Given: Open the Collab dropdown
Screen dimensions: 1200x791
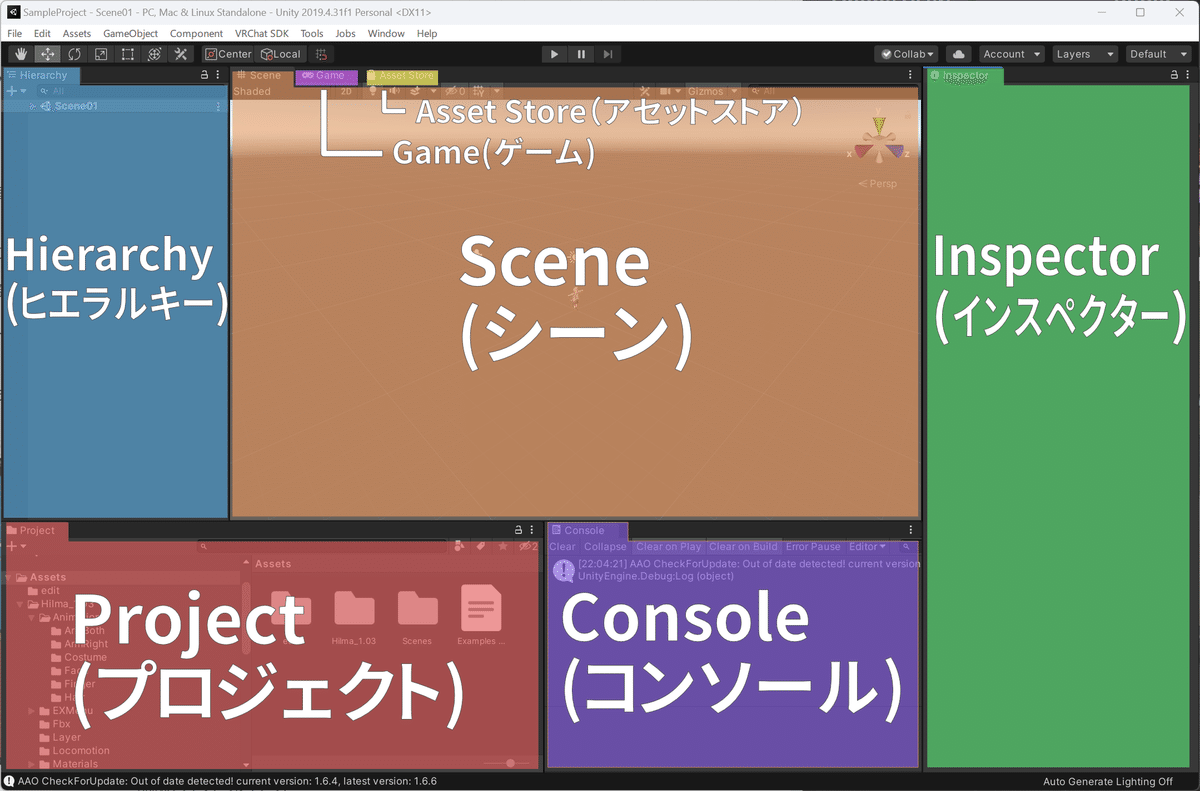Looking at the screenshot, I should click(x=907, y=54).
